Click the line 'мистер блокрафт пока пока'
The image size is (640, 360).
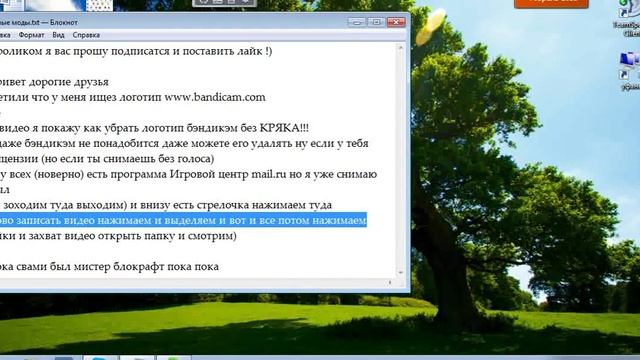coord(146,267)
